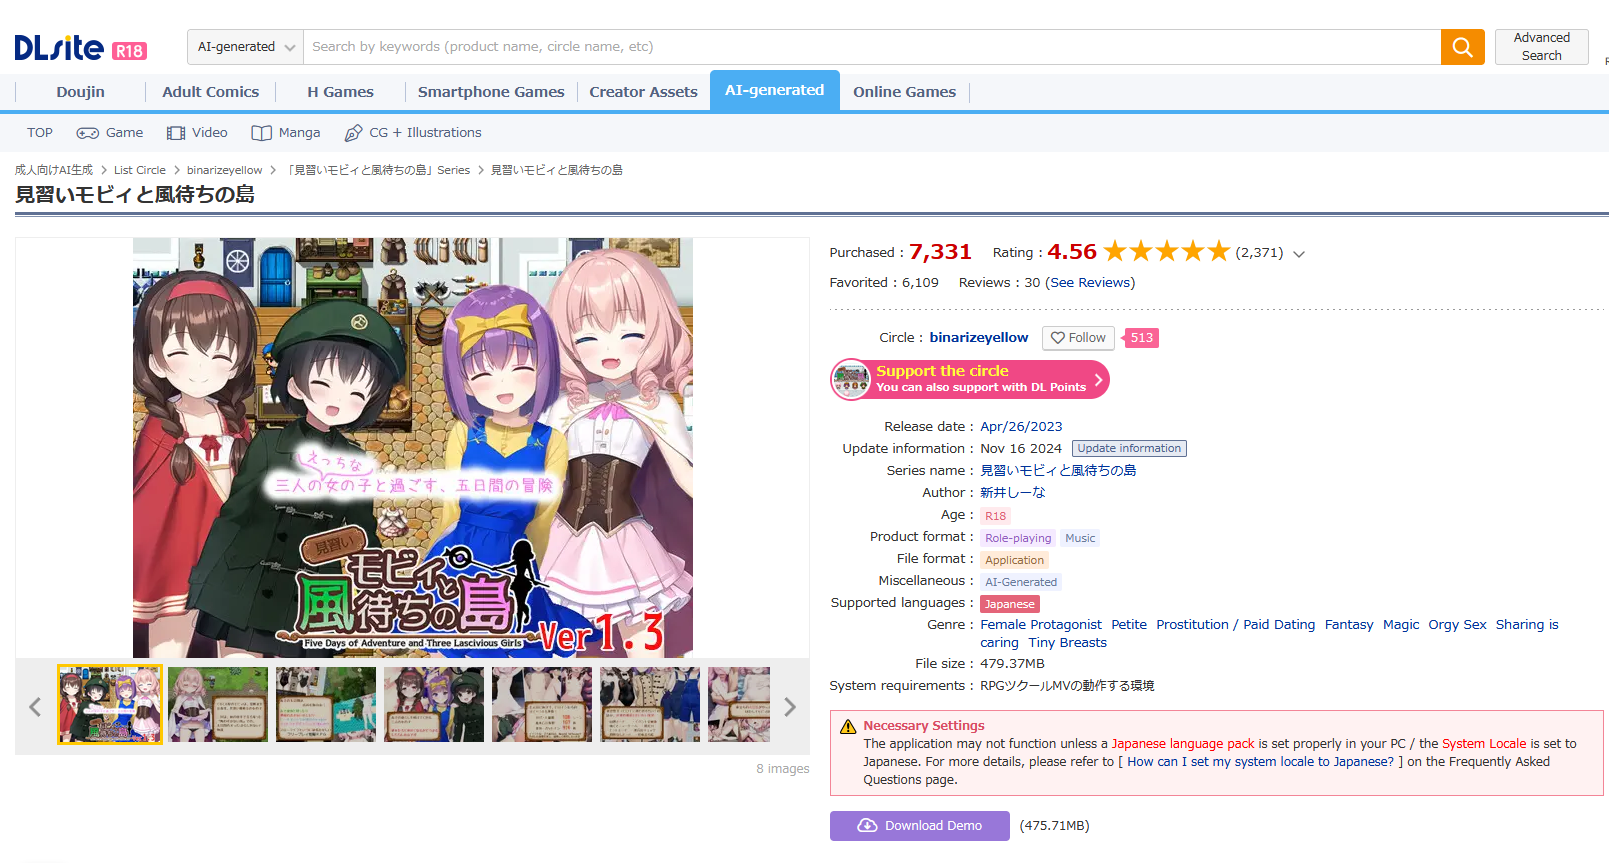This screenshot has height=863, width=1609.
Task: Select the second gallery thumbnail
Action: [x=218, y=705]
